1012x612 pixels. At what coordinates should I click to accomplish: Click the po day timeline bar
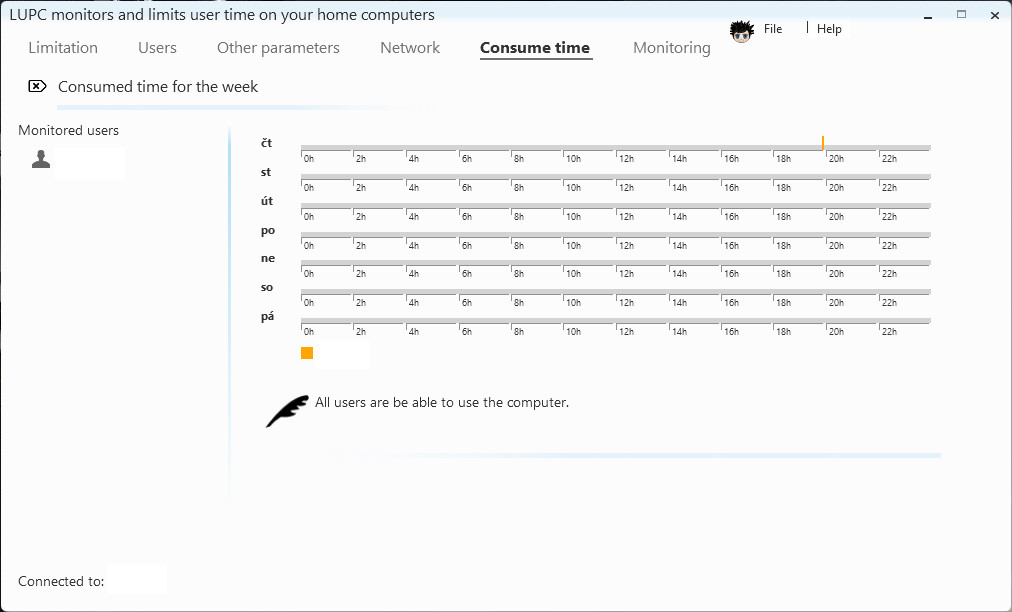(616, 235)
